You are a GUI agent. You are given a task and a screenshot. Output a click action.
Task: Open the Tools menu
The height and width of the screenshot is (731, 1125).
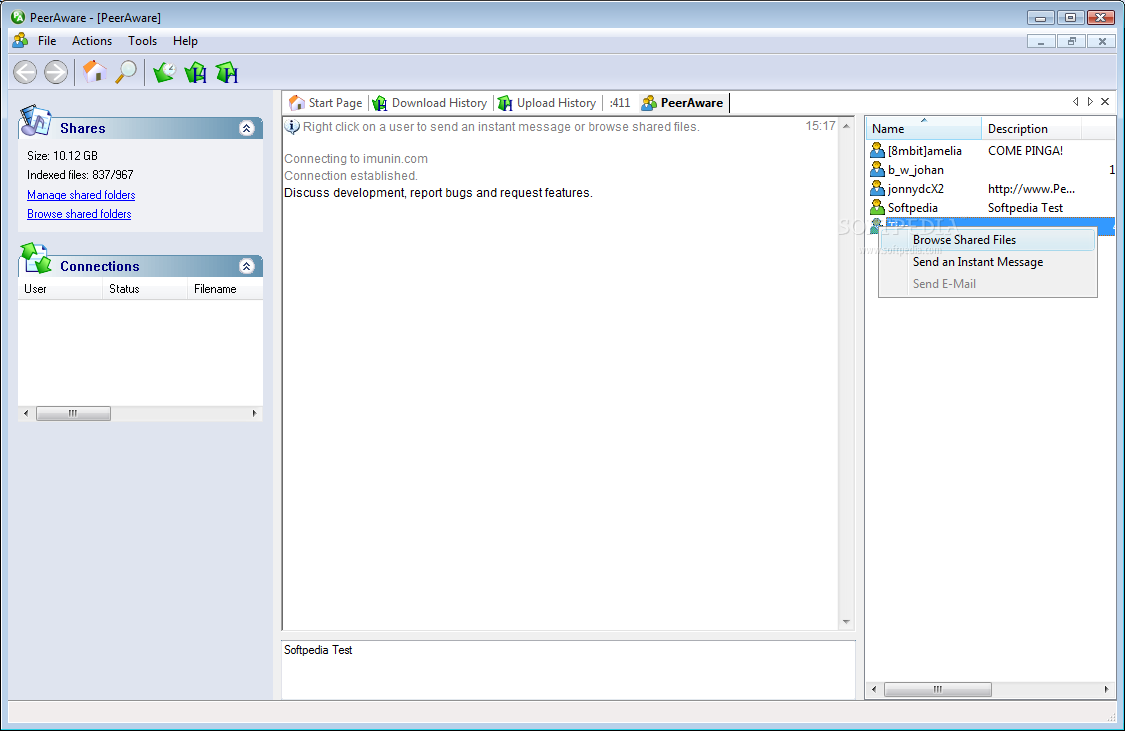[143, 41]
